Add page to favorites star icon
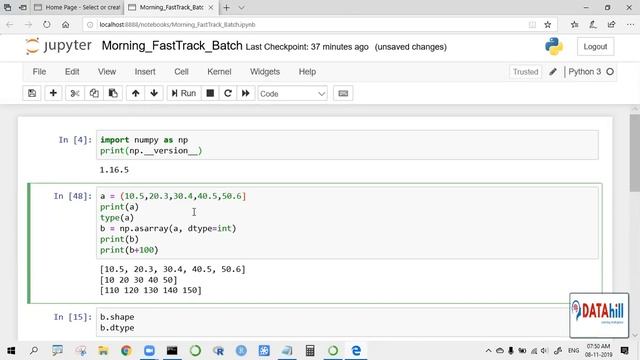Screen dimensions: 640x360 coord(548,24)
